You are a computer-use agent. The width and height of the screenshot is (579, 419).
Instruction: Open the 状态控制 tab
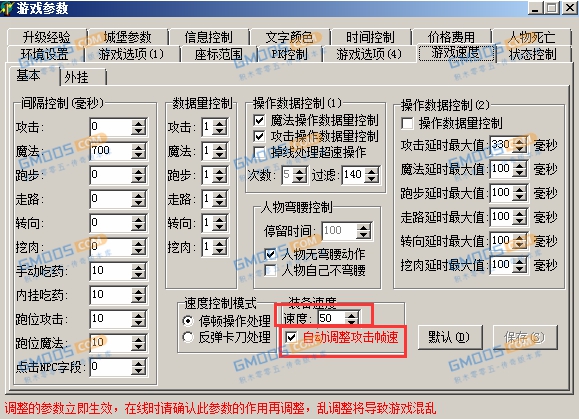(532, 54)
